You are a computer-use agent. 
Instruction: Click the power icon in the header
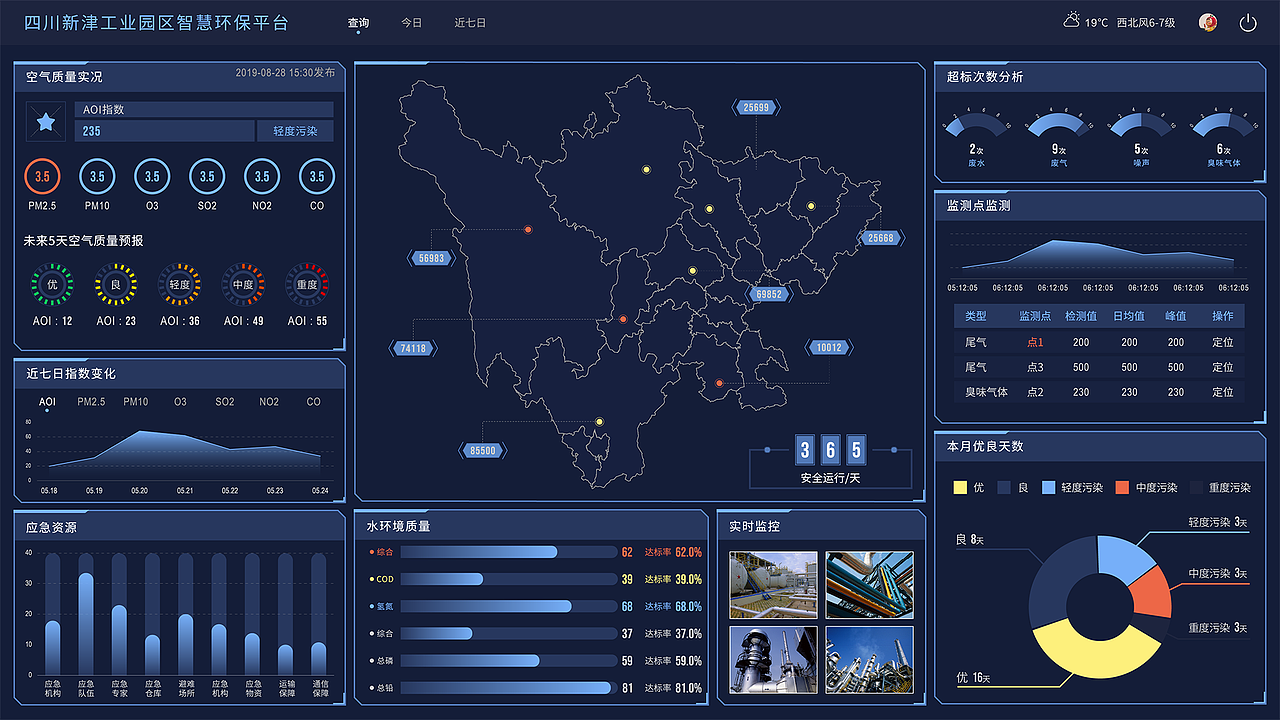coord(1247,23)
